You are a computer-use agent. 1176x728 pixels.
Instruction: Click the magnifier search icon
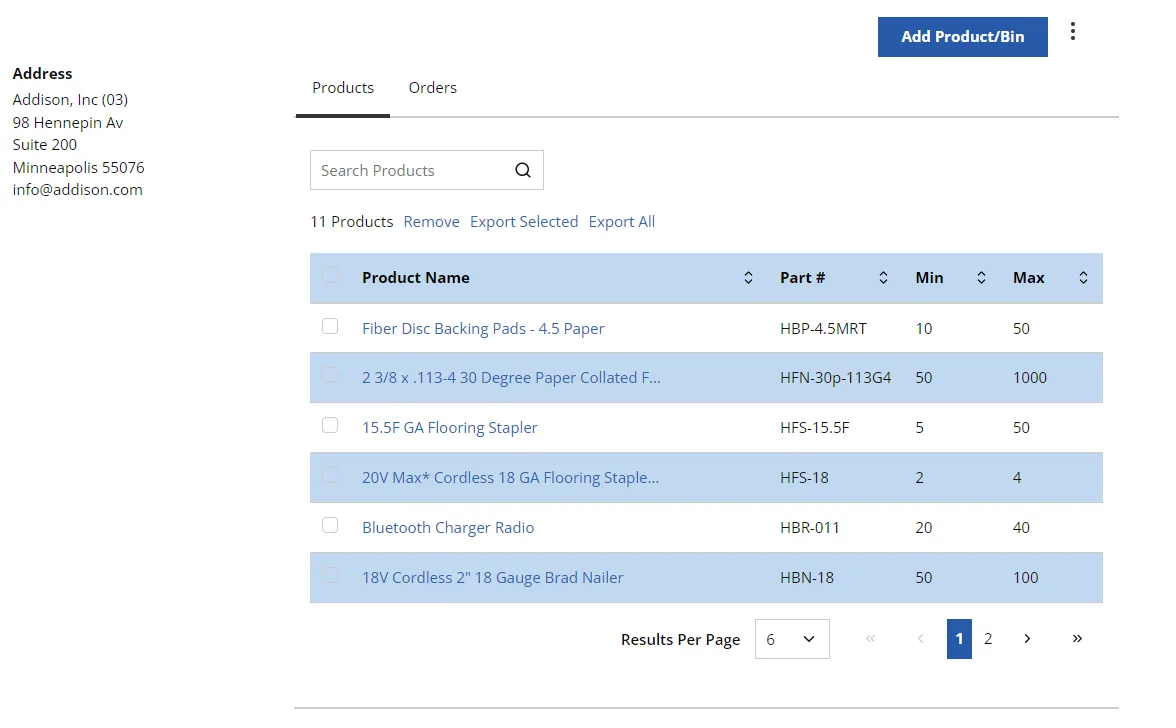click(523, 170)
